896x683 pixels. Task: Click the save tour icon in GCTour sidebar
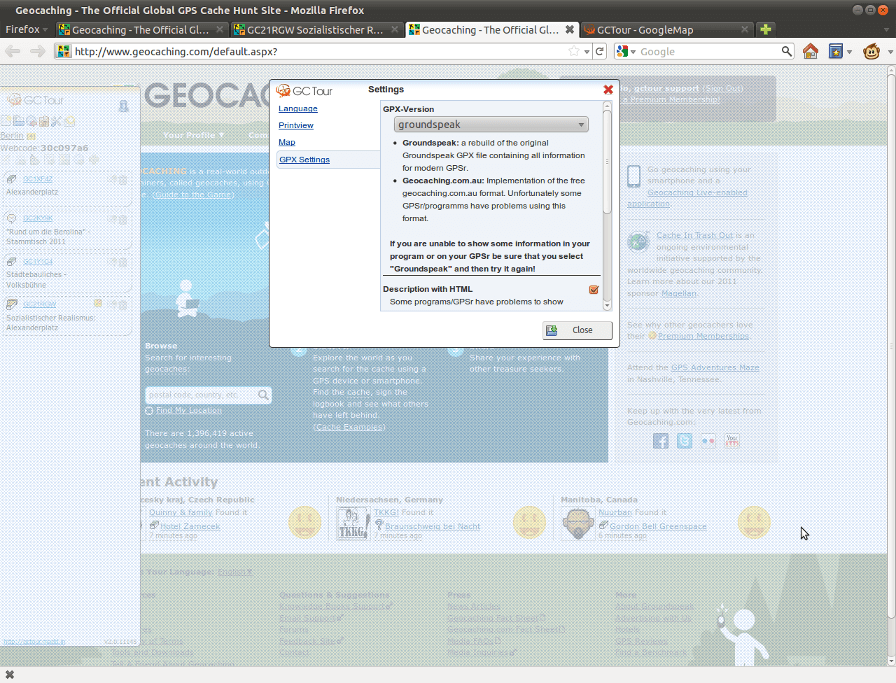click(x=19, y=121)
